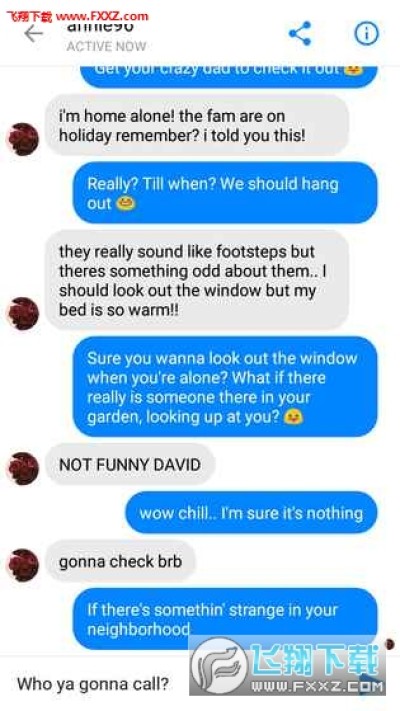This screenshot has width=400, height=711.
Task: Select the "they really sound like footsteps" message
Action: (197, 280)
